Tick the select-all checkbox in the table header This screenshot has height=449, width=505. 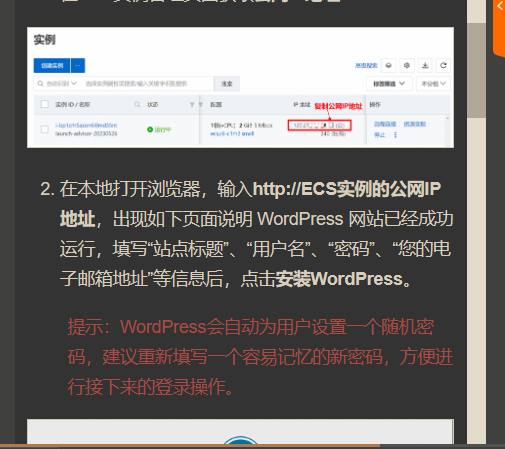pos(45,104)
